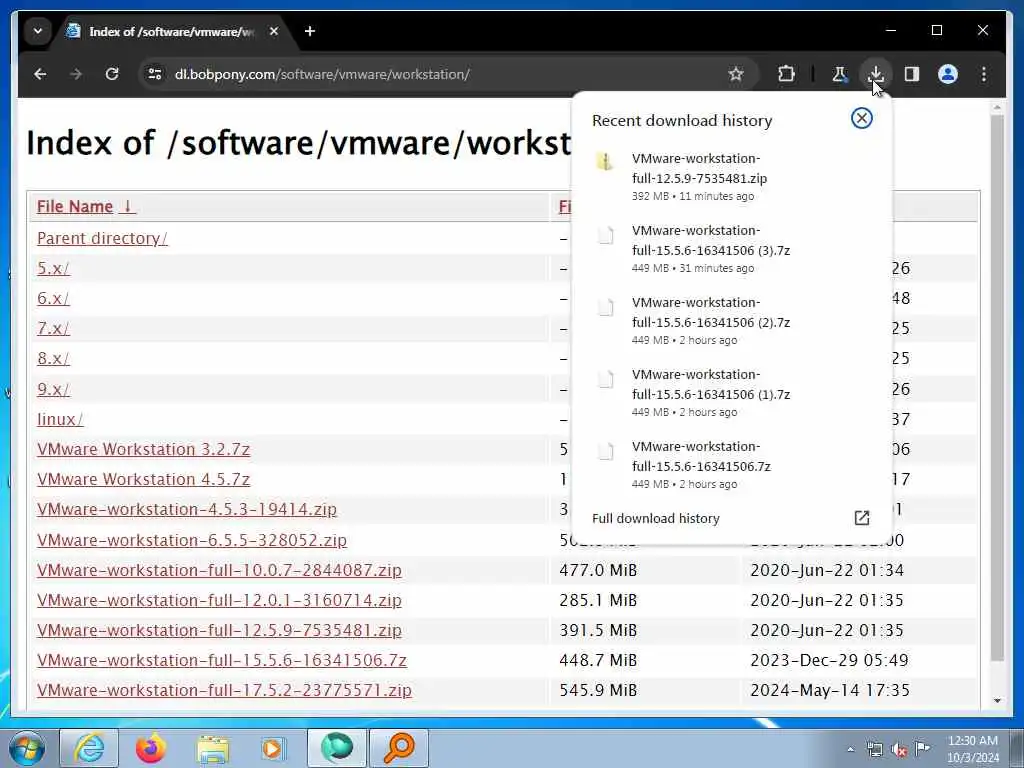
Task: Go back to the previous page
Action: pyautogui.click(x=40, y=74)
